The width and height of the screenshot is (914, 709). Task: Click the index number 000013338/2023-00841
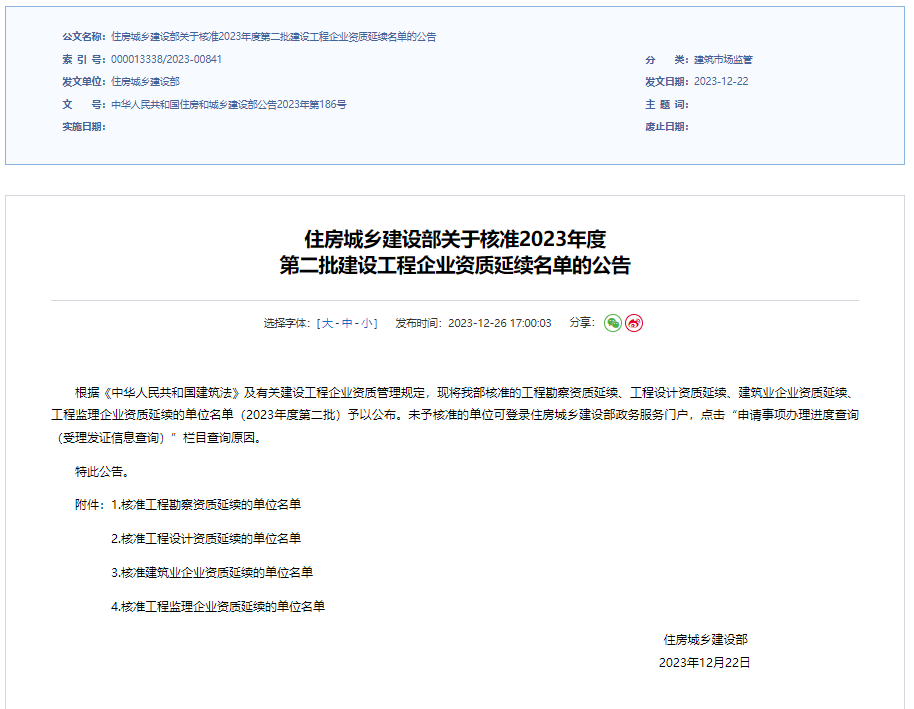(166, 60)
